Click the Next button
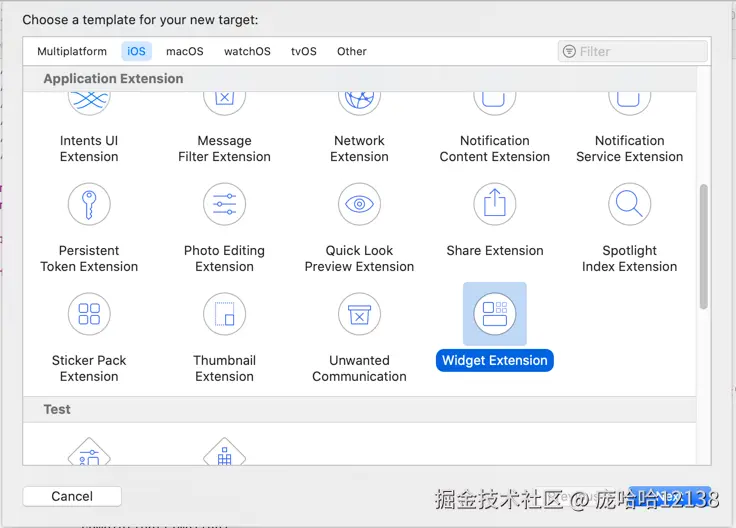 tap(670, 496)
